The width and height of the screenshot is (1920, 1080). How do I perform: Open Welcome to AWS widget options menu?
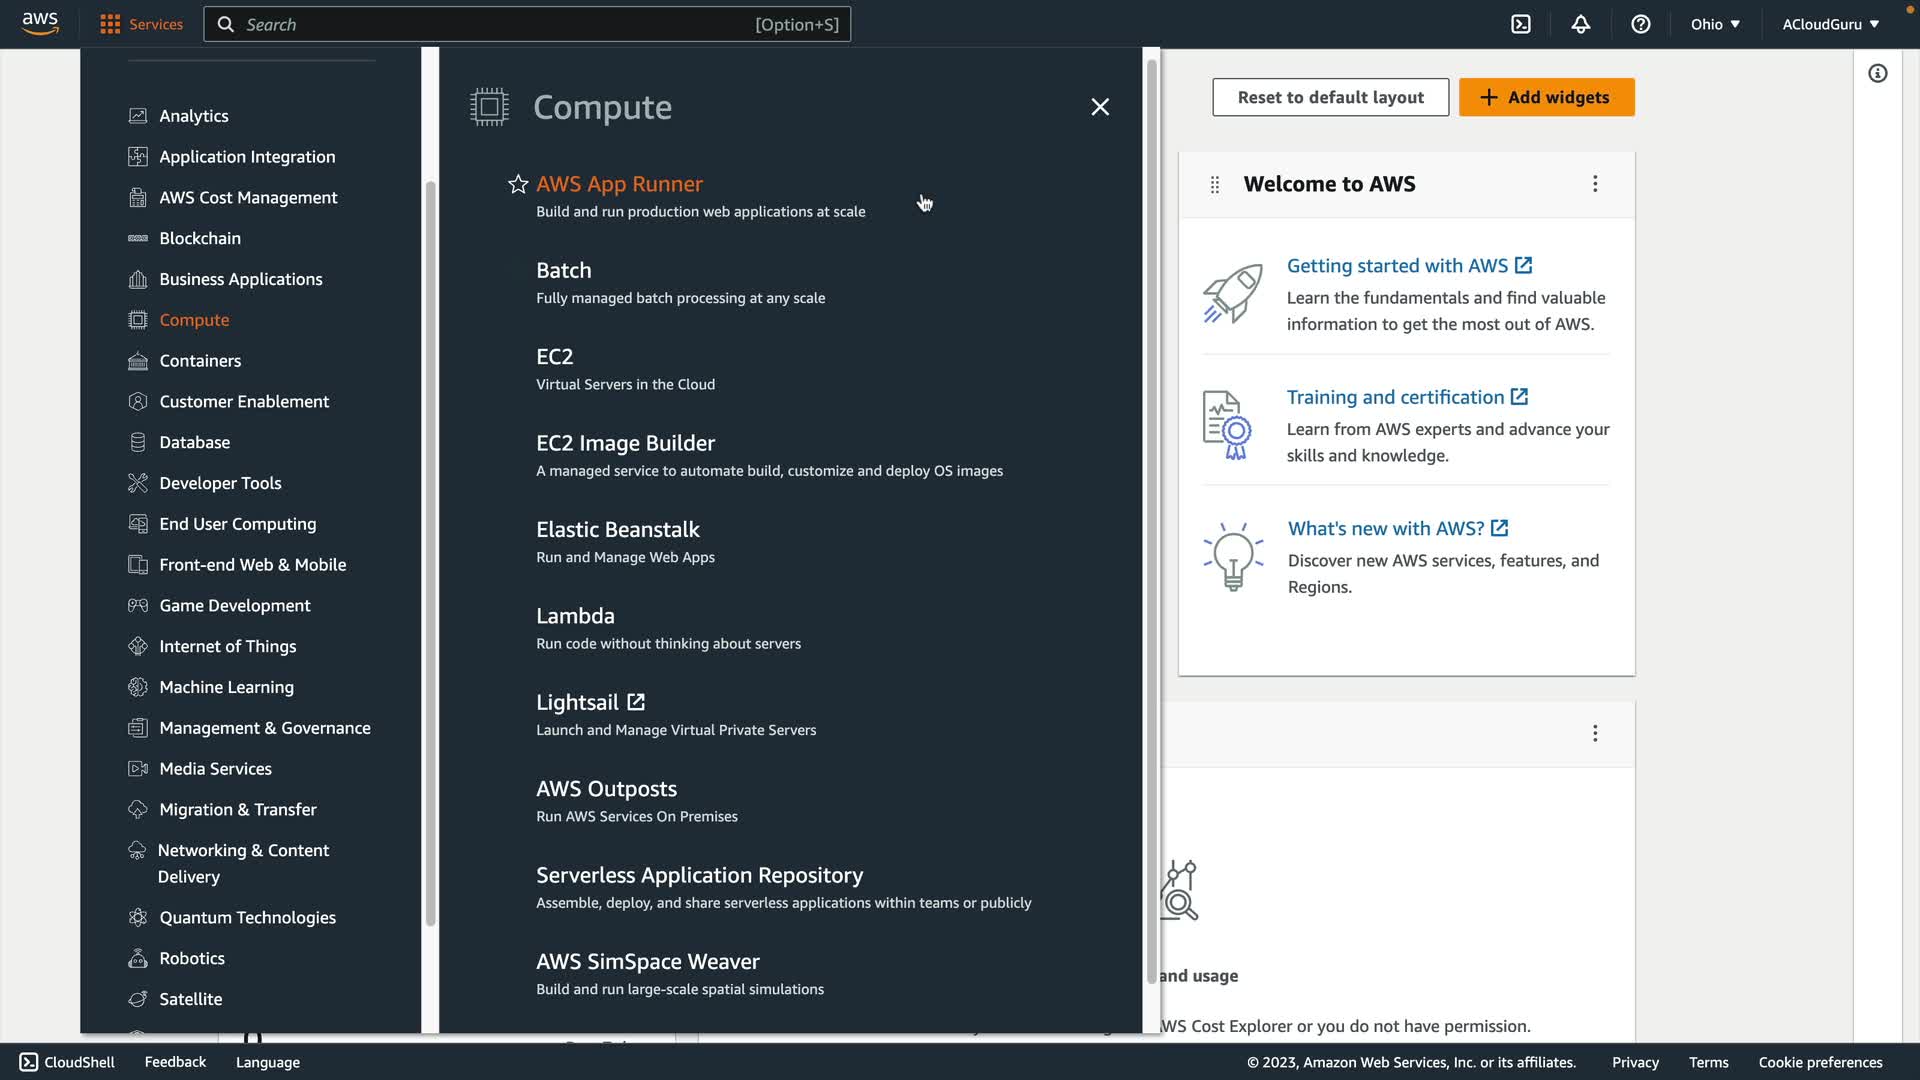[x=1595, y=184]
